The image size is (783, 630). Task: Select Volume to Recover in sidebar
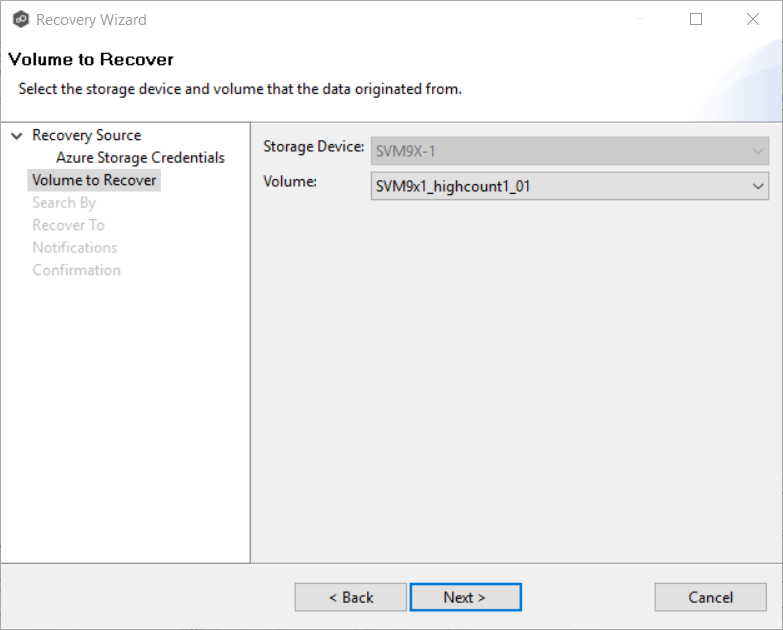pos(94,180)
